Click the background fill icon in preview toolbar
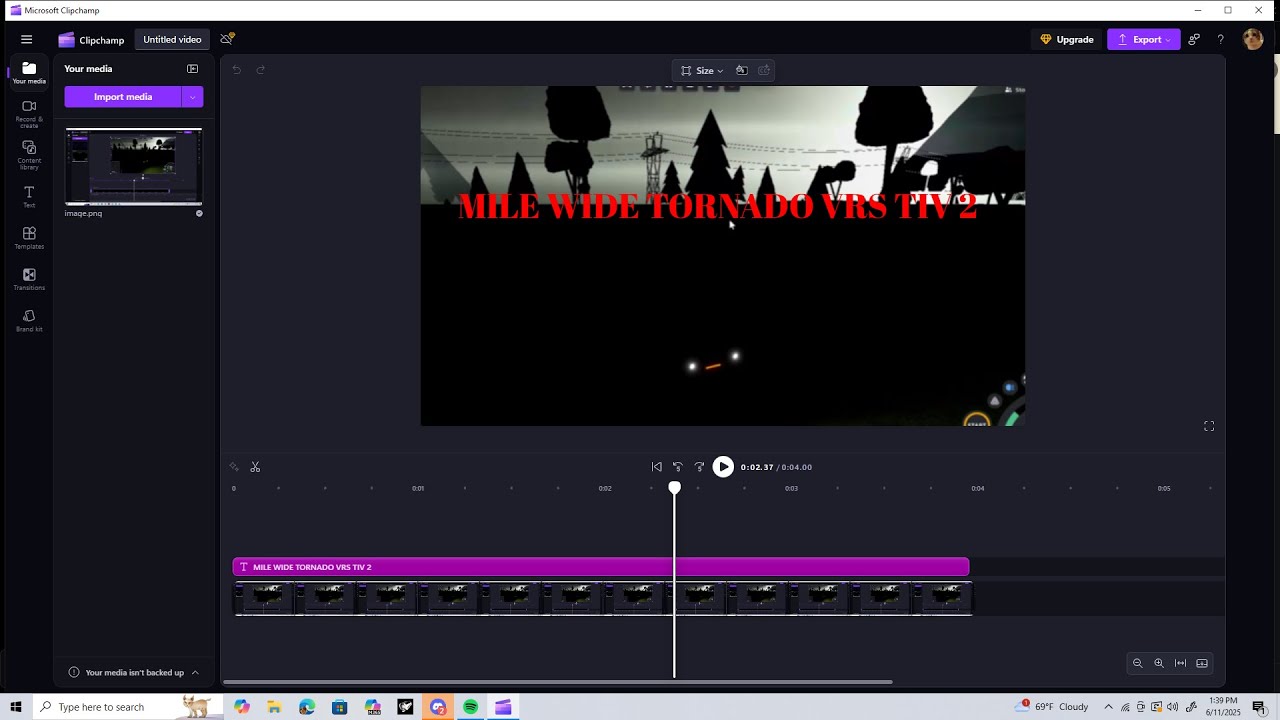The width and height of the screenshot is (1280, 720). click(741, 70)
